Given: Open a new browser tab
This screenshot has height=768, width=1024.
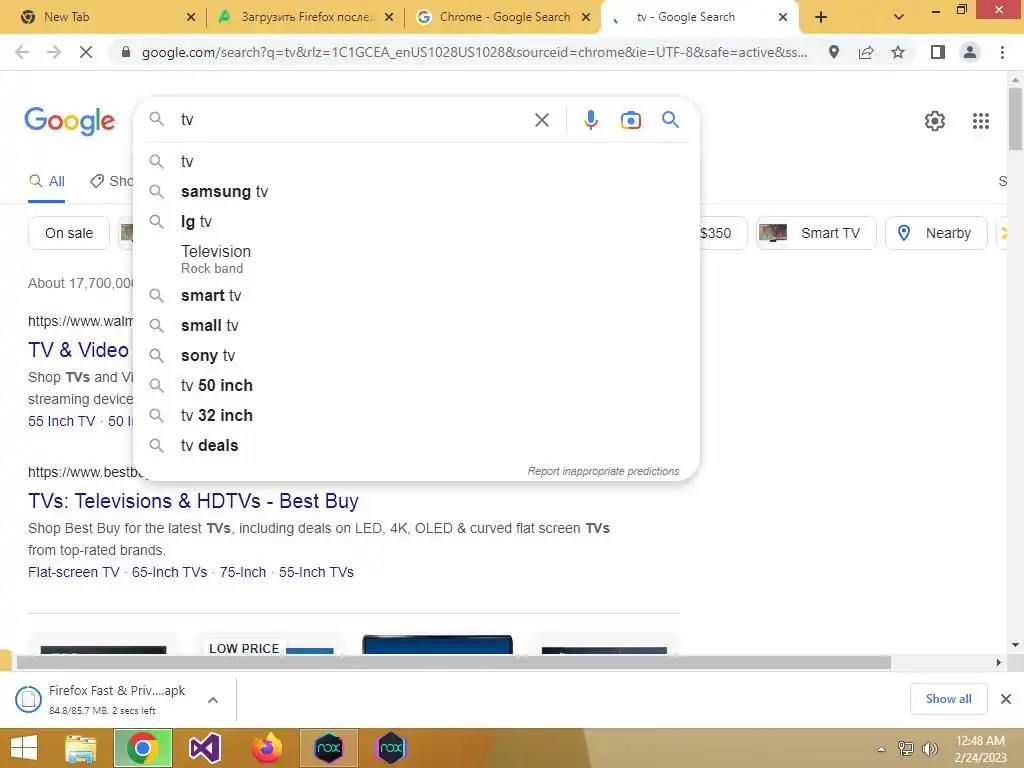Looking at the screenshot, I should [x=821, y=18].
